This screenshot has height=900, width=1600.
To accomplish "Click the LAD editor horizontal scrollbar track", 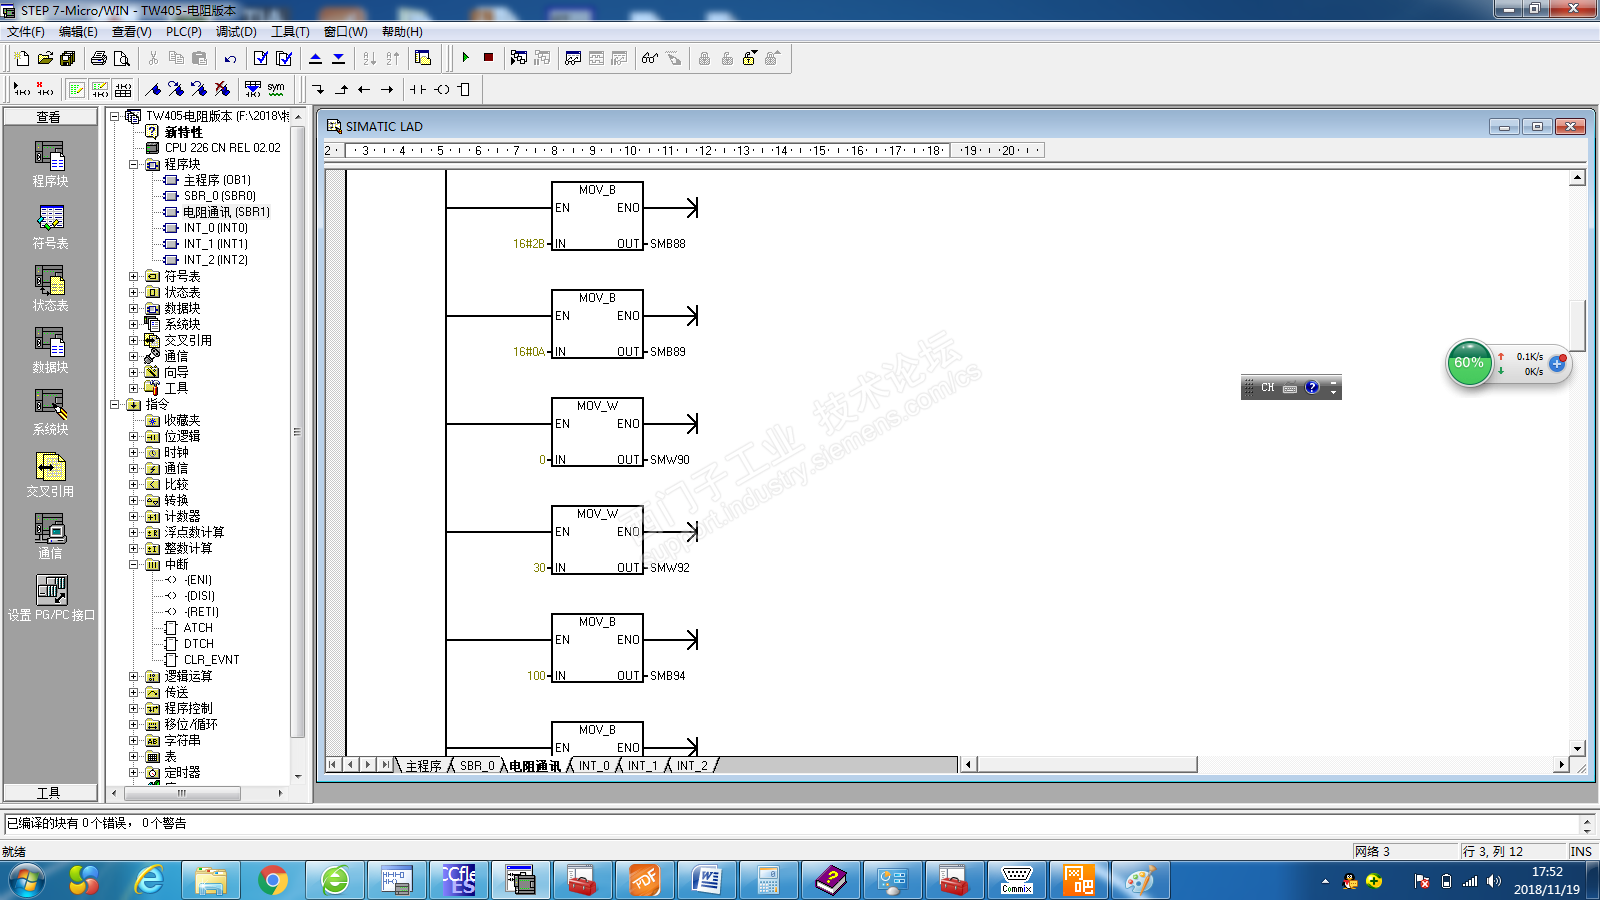I will (x=1267, y=765).
